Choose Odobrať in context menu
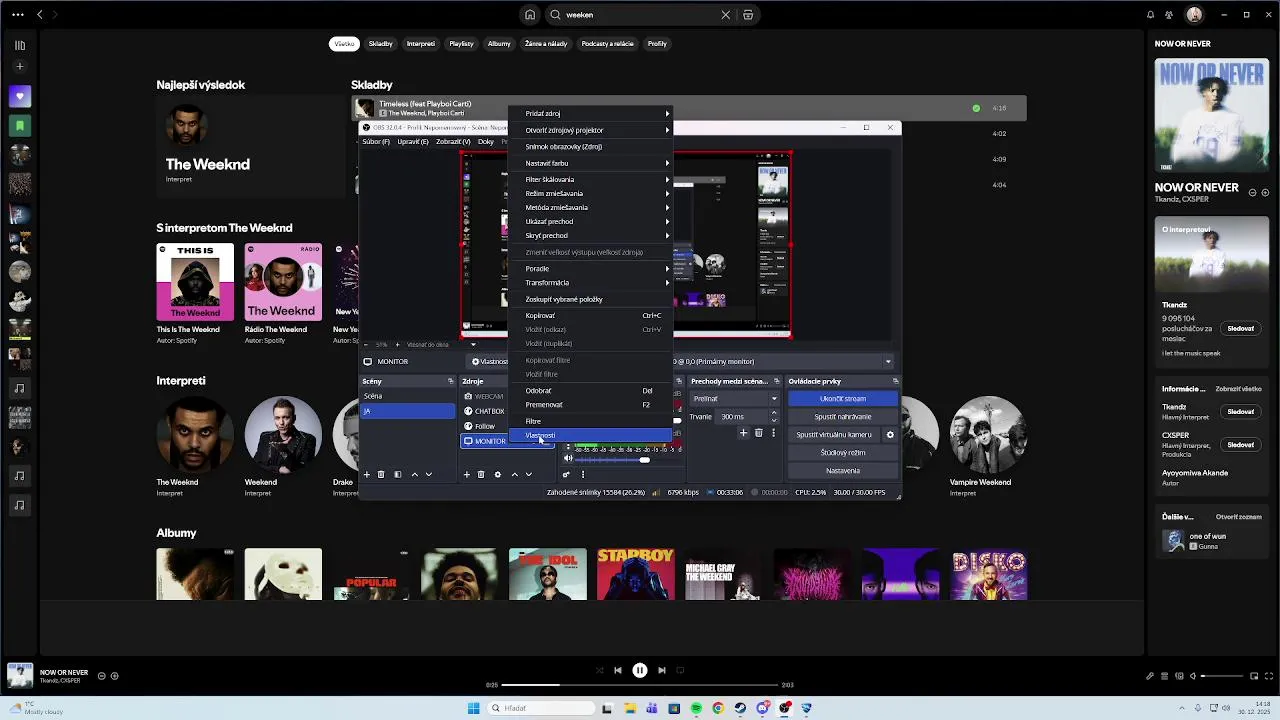The width and height of the screenshot is (1280, 720). 590,391
